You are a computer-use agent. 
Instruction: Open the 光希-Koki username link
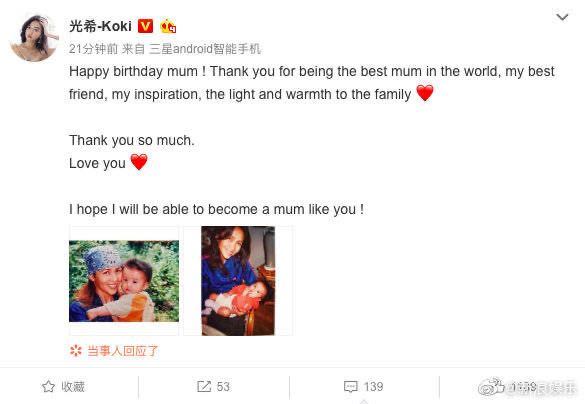tap(100, 26)
